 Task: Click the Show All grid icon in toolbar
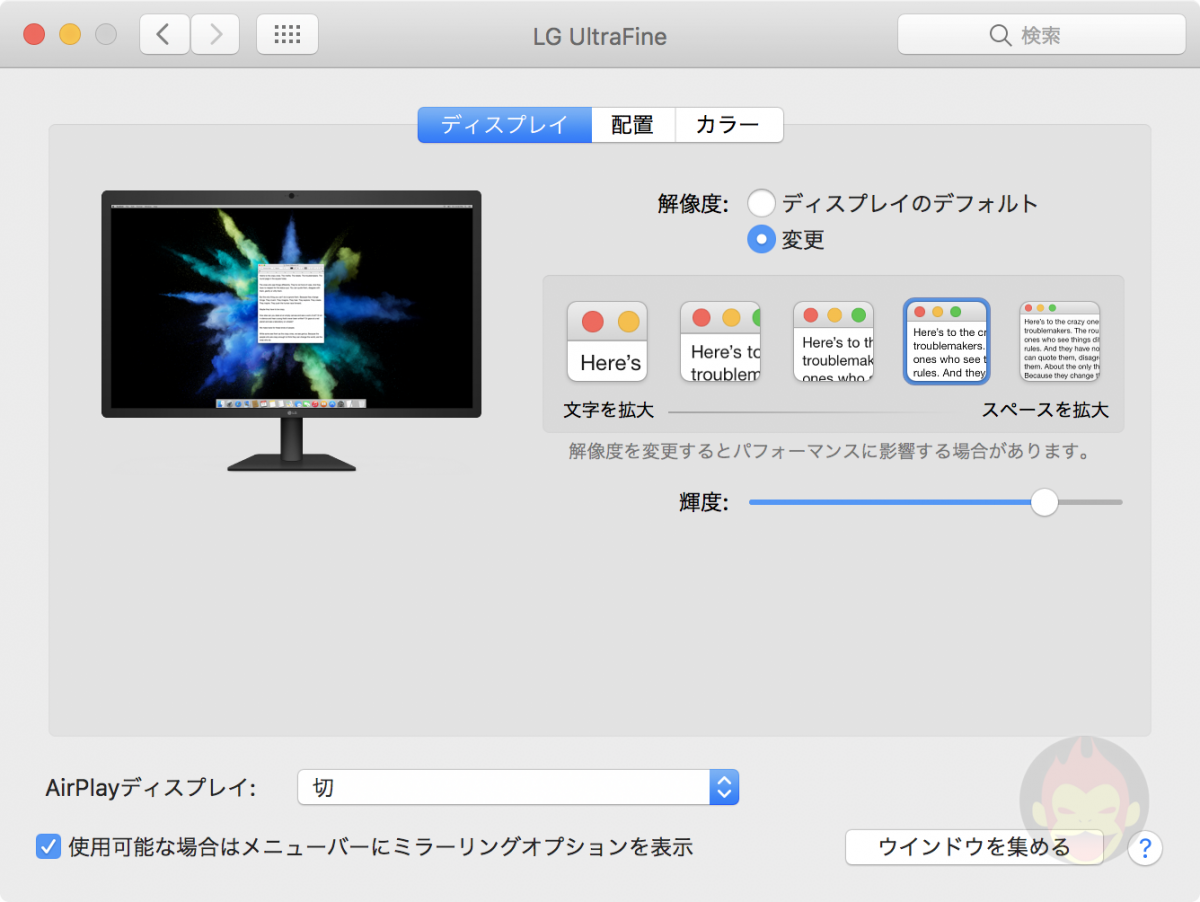coord(287,34)
